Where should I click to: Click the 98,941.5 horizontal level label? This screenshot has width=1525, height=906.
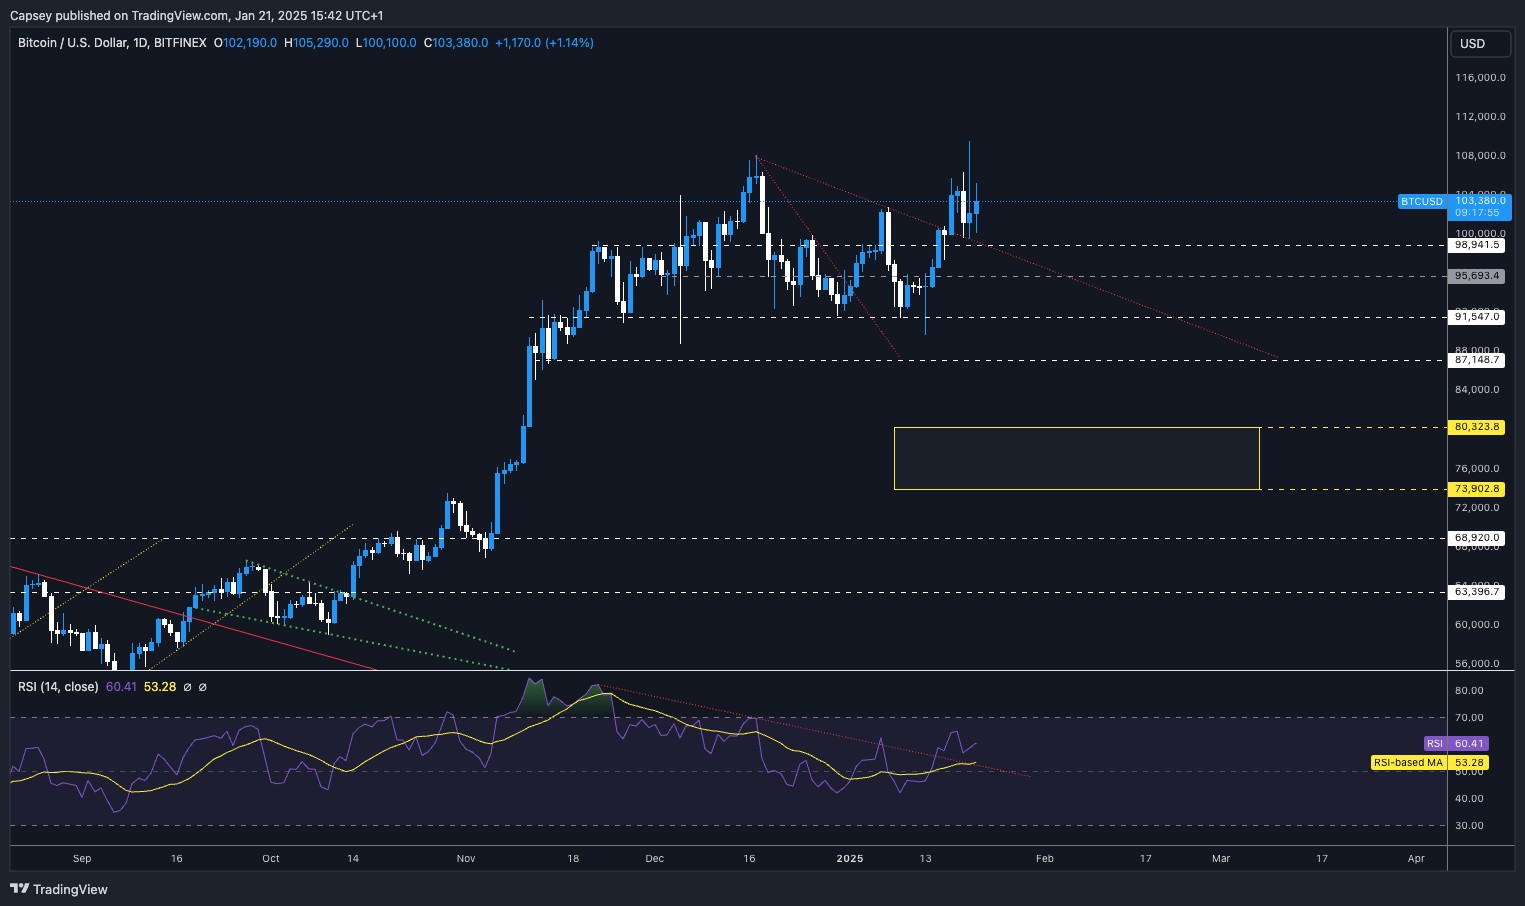1476,245
